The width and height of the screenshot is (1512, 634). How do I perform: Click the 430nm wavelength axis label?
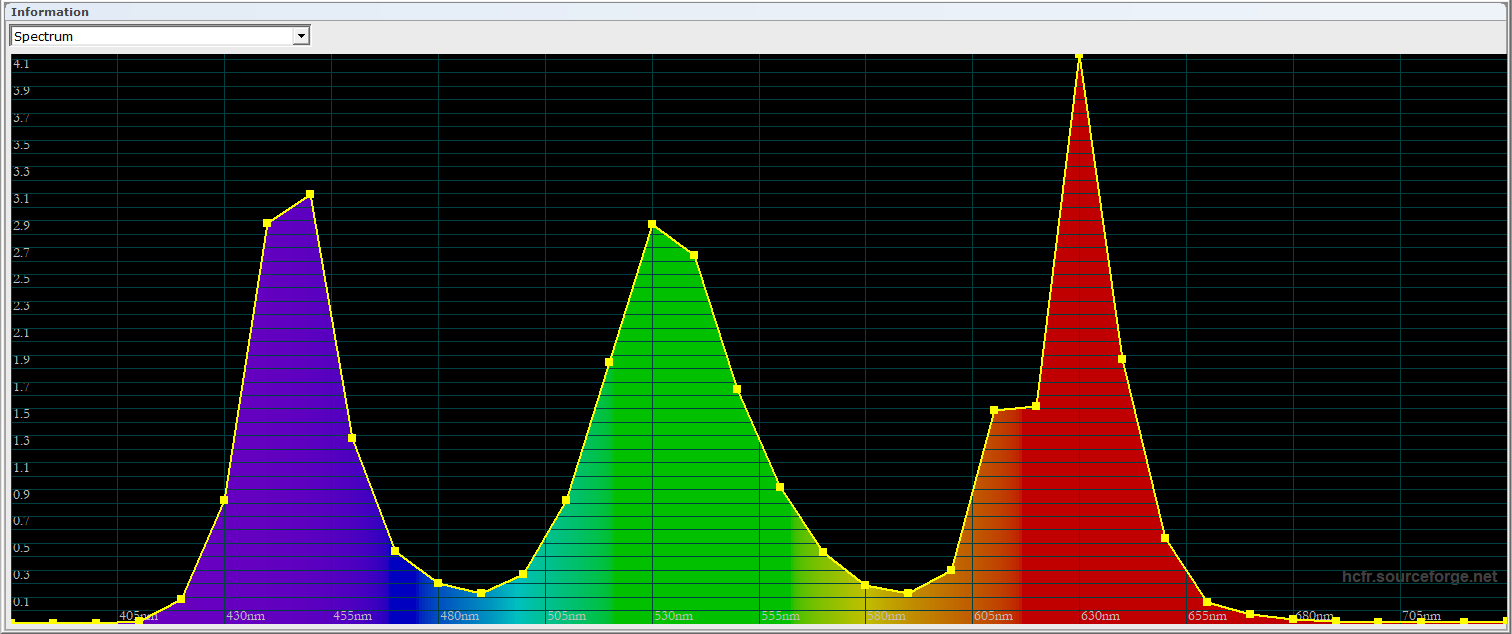click(x=246, y=616)
